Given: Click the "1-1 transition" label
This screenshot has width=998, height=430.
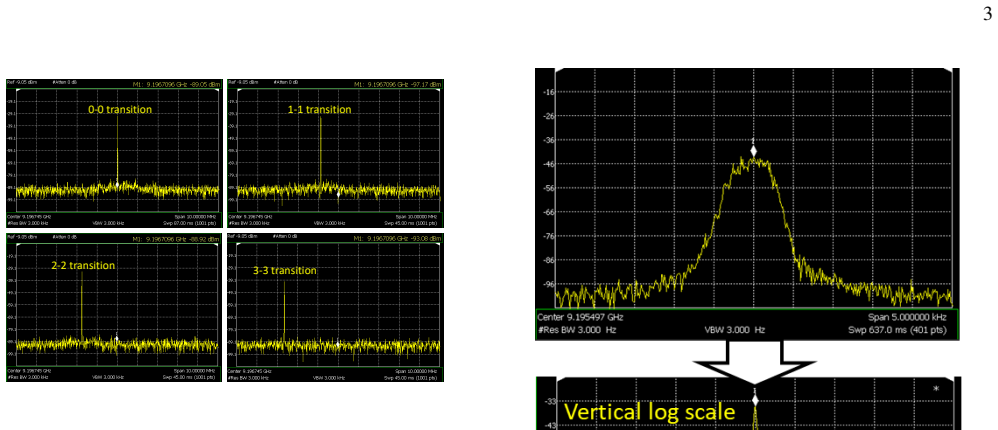Looking at the screenshot, I should [320, 109].
